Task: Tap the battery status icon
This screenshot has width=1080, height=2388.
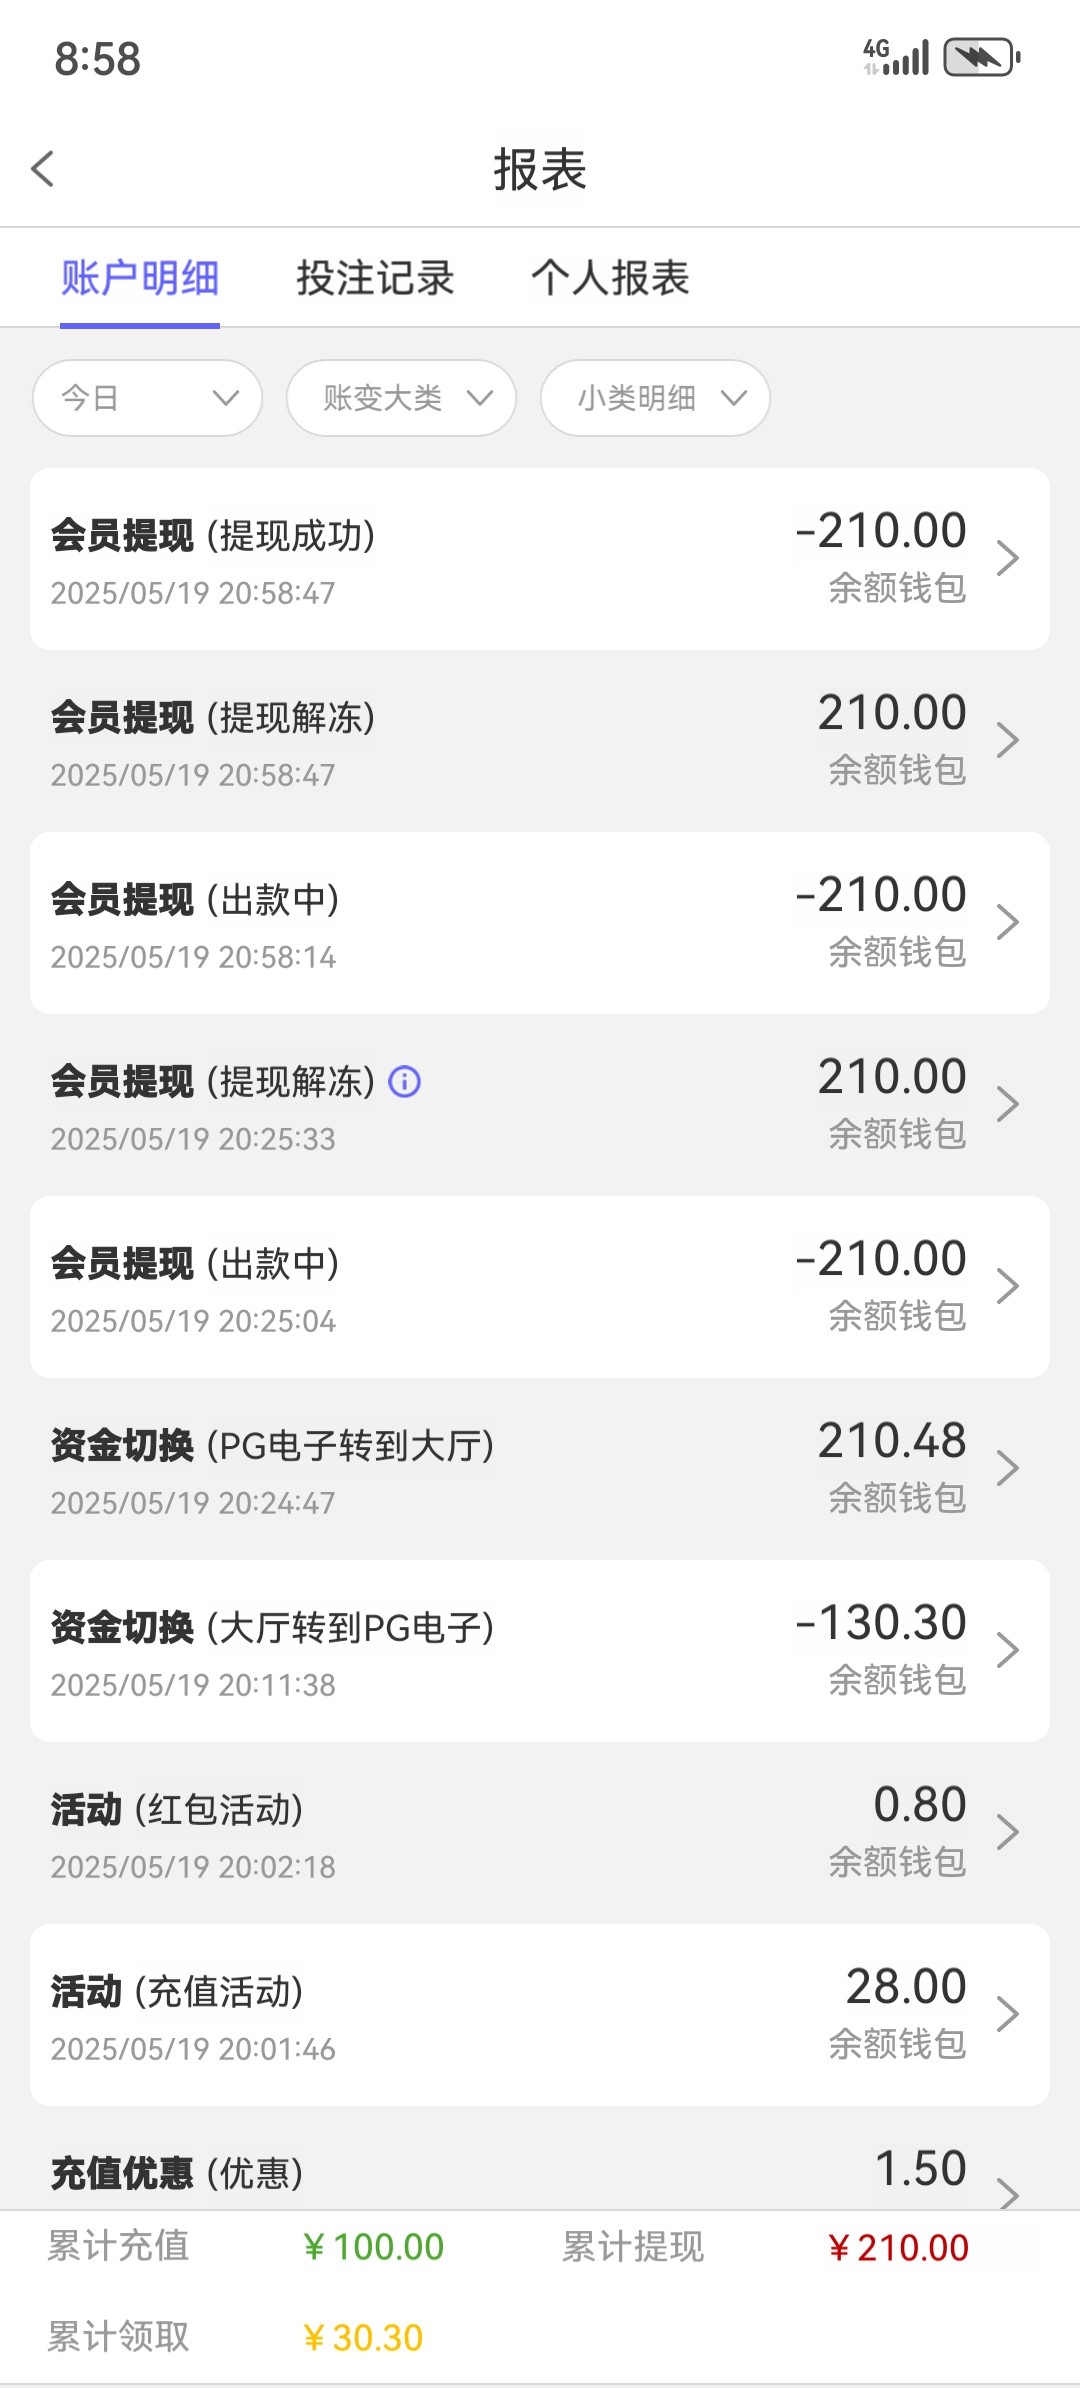Action: tap(982, 57)
